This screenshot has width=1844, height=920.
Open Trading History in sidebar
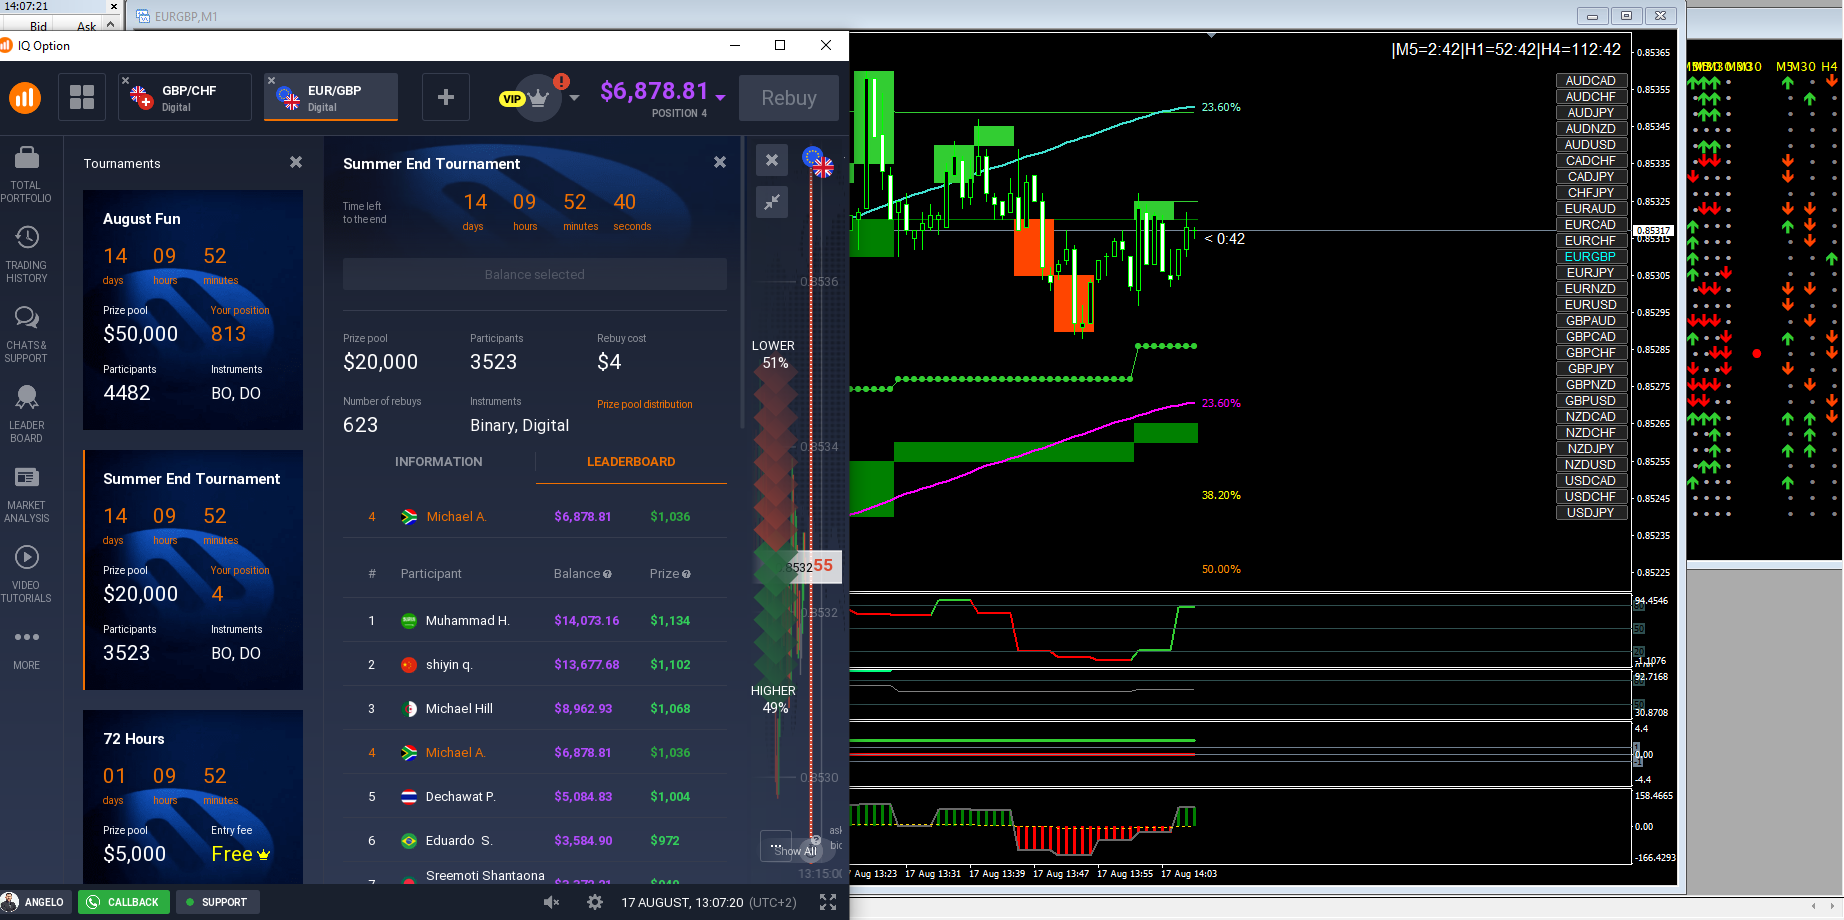(26, 255)
